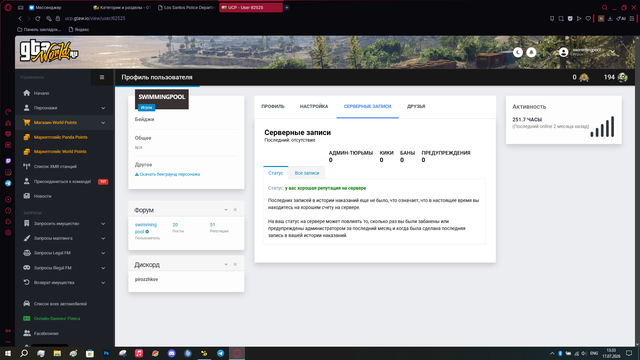Switch to Категории и разделы browser tab

(122, 7)
